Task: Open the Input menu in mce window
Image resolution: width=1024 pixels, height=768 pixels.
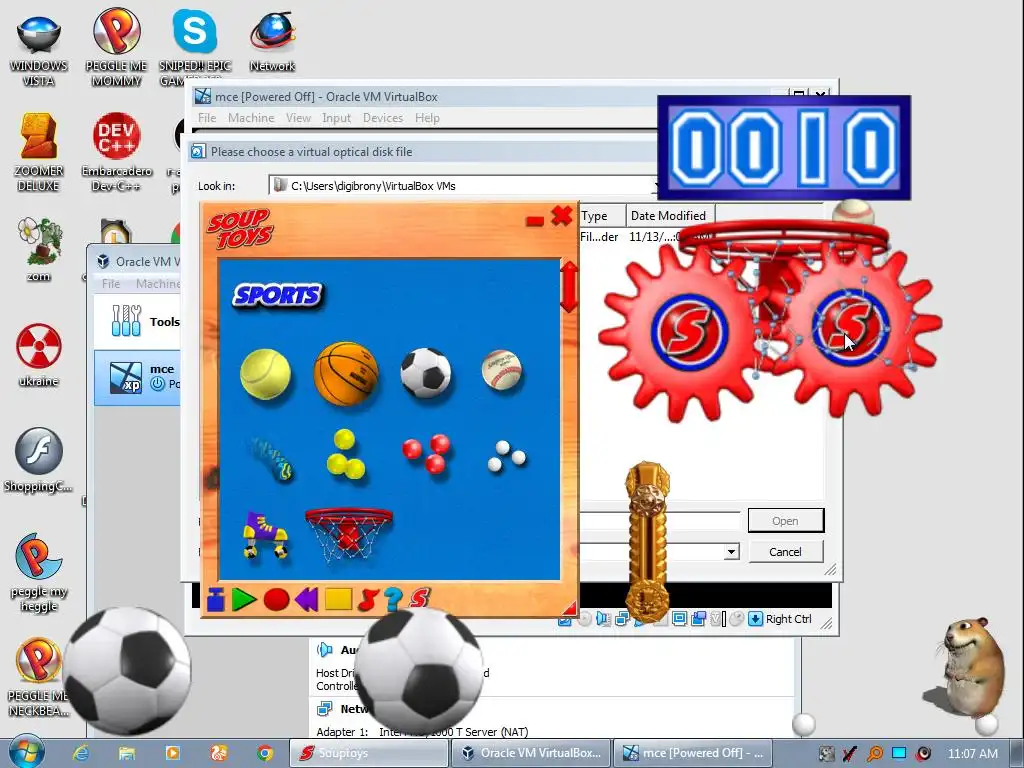Action: pyautogui.click(x=336, y=118)
